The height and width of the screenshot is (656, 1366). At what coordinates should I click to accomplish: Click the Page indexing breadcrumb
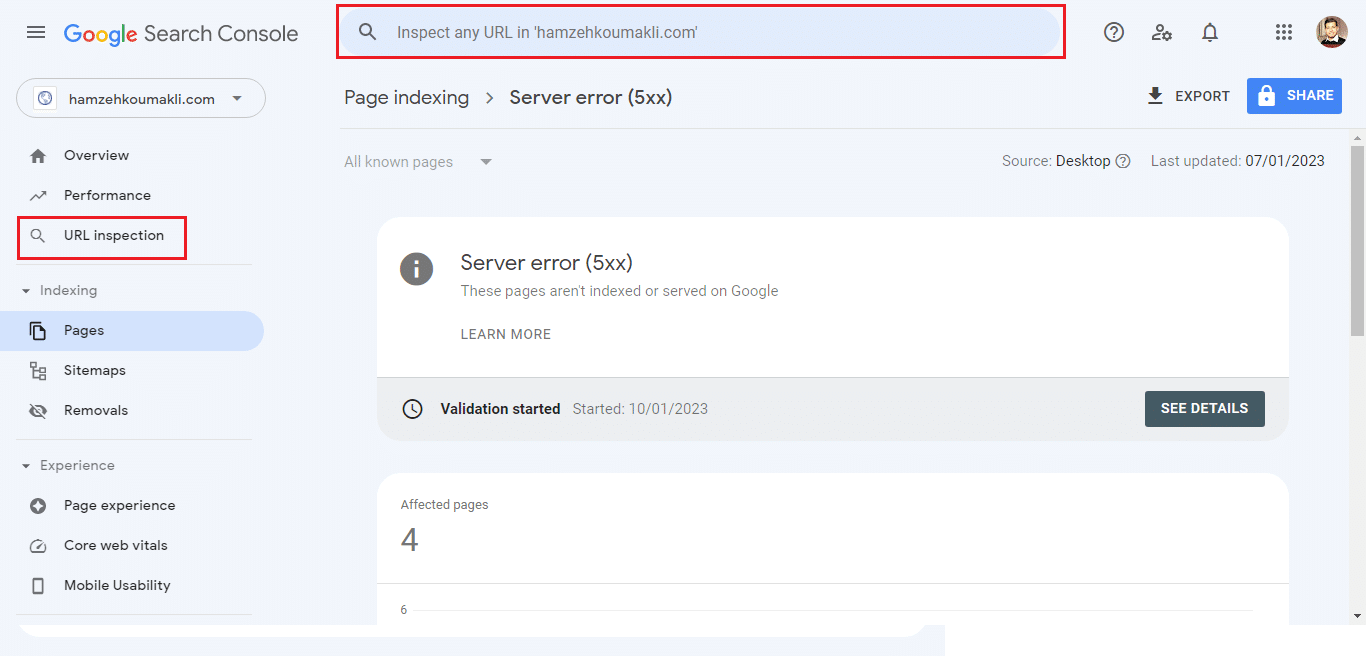point(406,97)
